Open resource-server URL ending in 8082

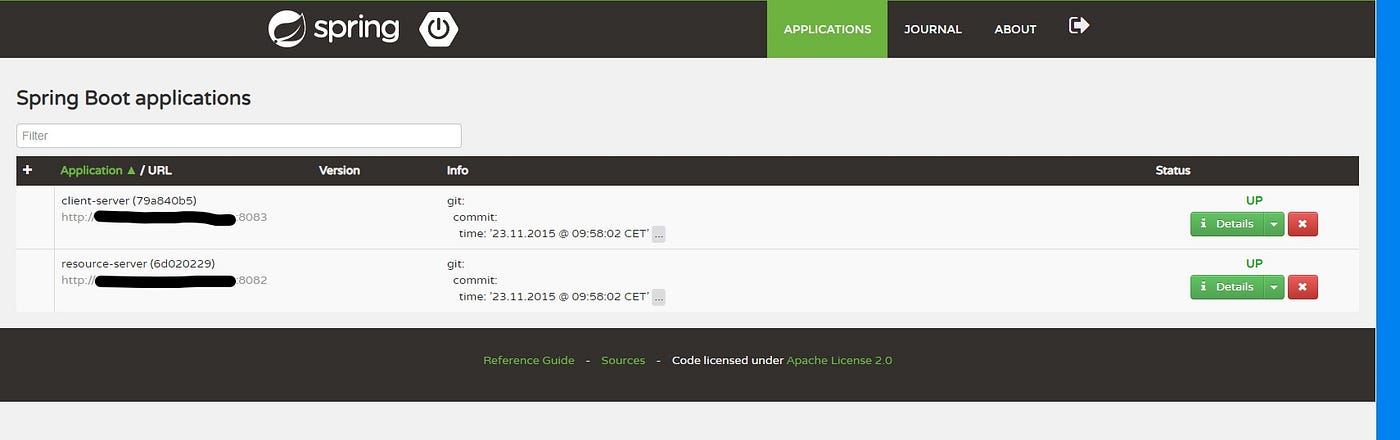(x=164, y=280)
